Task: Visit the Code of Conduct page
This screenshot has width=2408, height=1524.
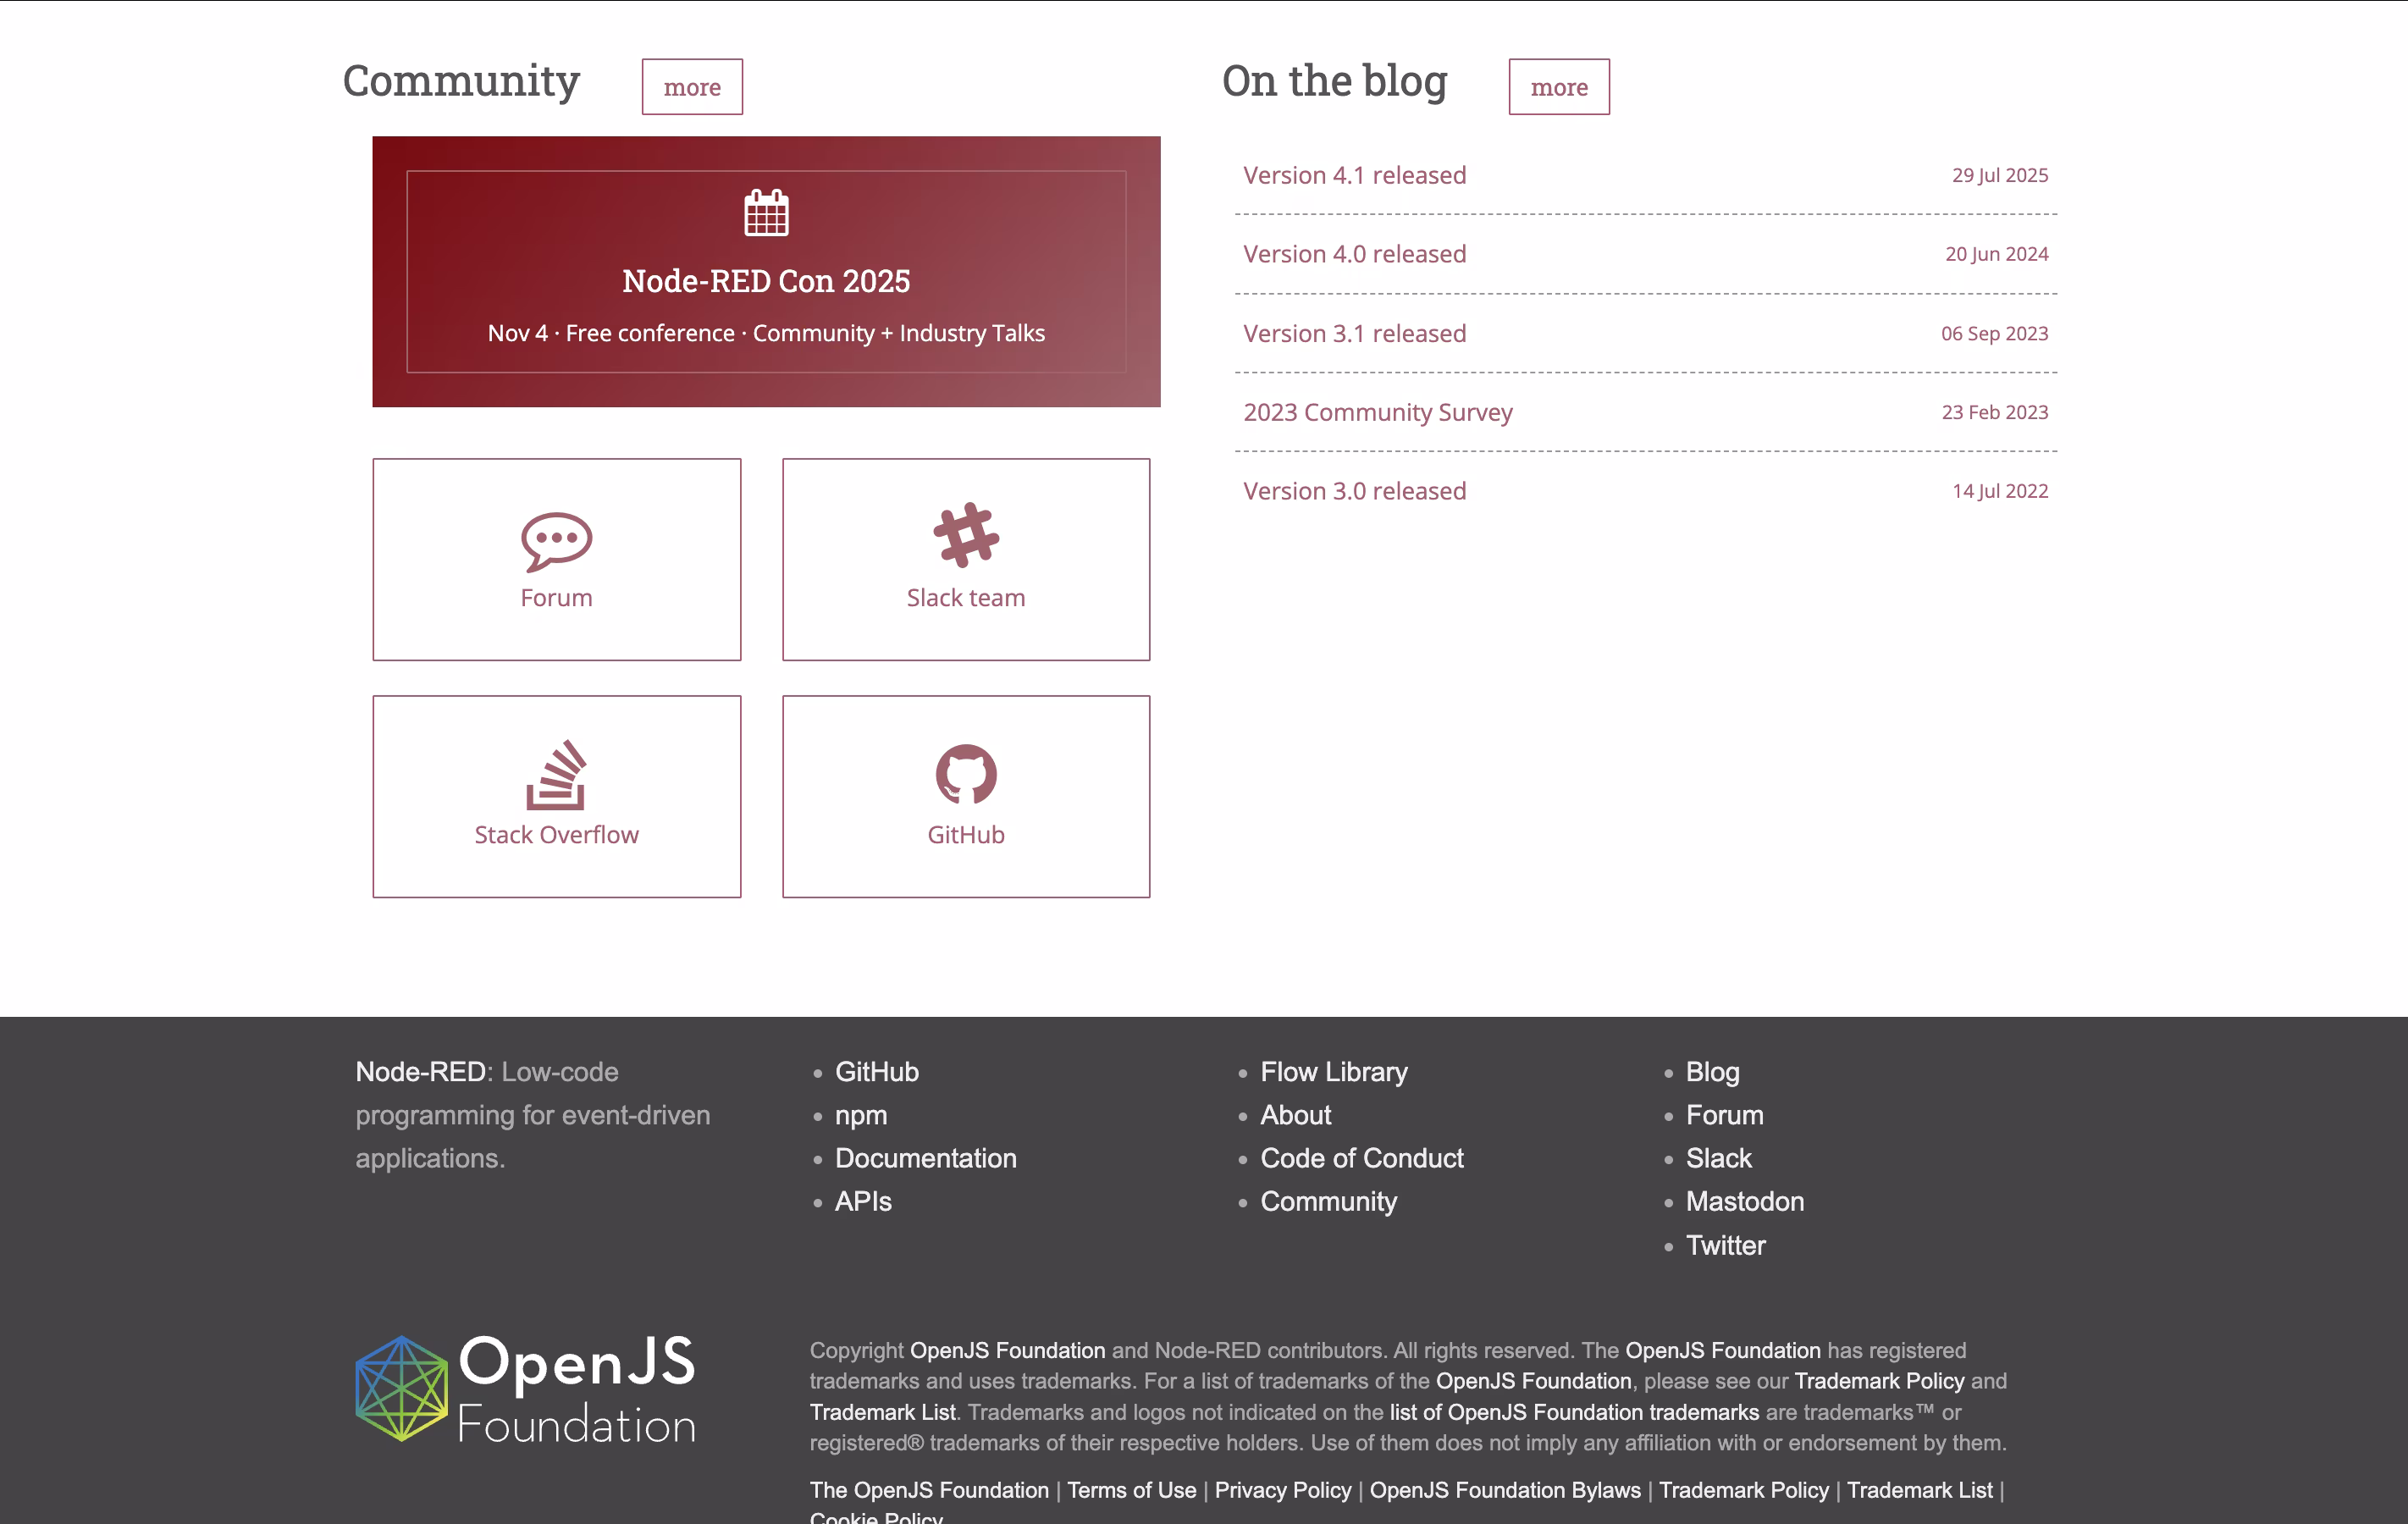Action: tap(1361, 1158)
